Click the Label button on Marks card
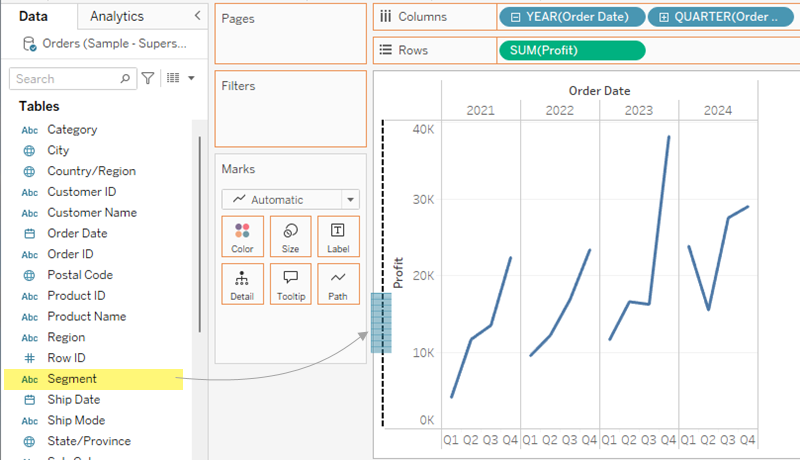This screenshot has width=800, height=460. (338, 236)
